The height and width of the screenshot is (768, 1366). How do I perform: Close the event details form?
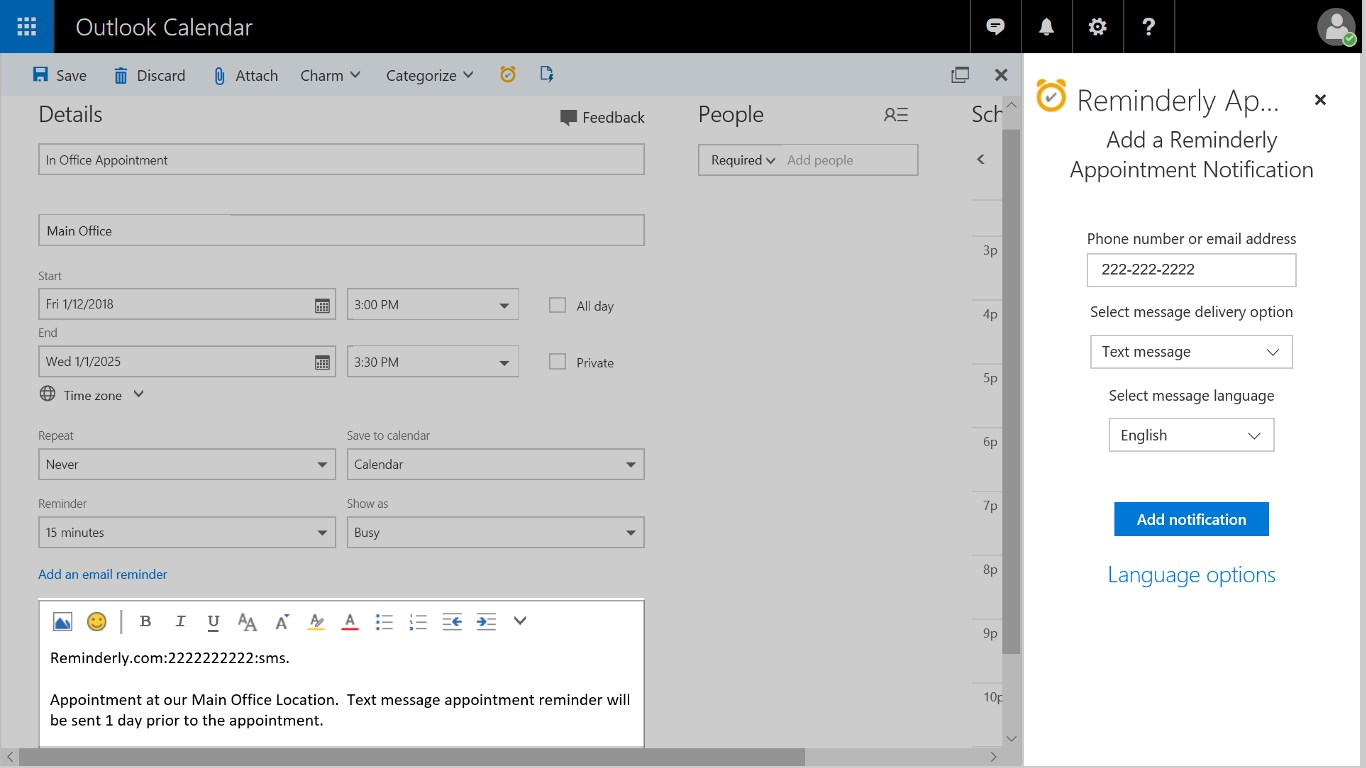(1001, 75)
